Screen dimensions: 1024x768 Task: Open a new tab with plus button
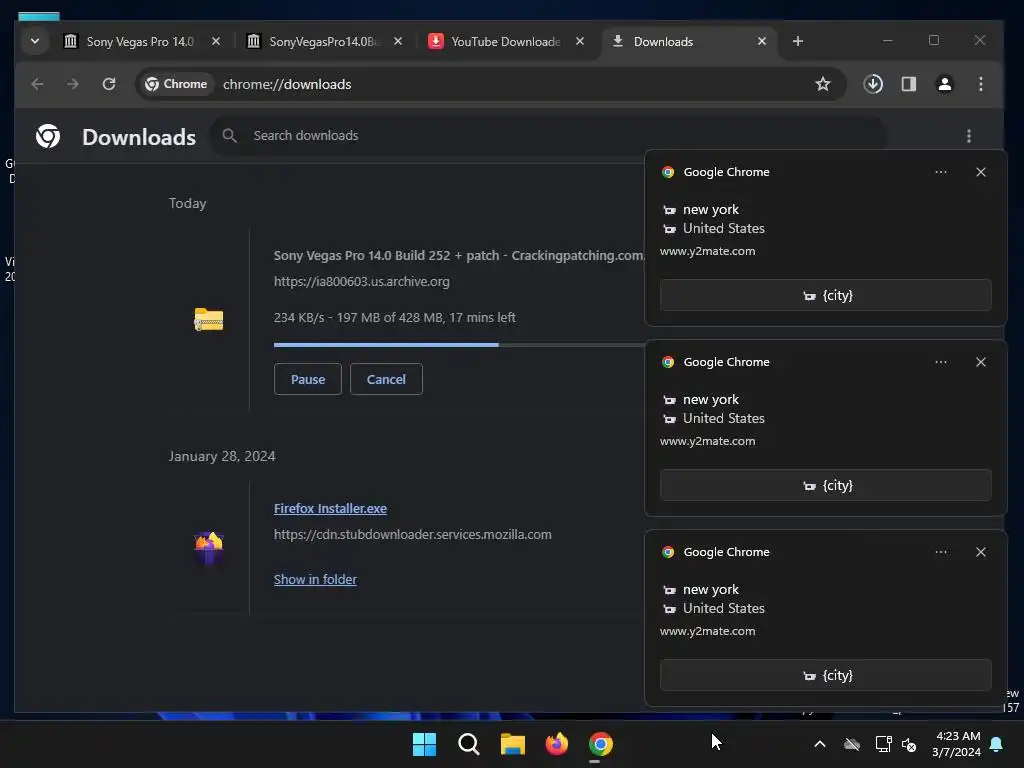(x=797, y=41)
